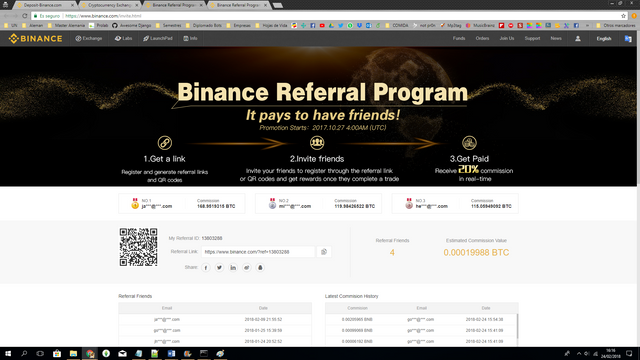
Task: Open the Info menu item
Action: pyautogui.click(x=190, y=38)
